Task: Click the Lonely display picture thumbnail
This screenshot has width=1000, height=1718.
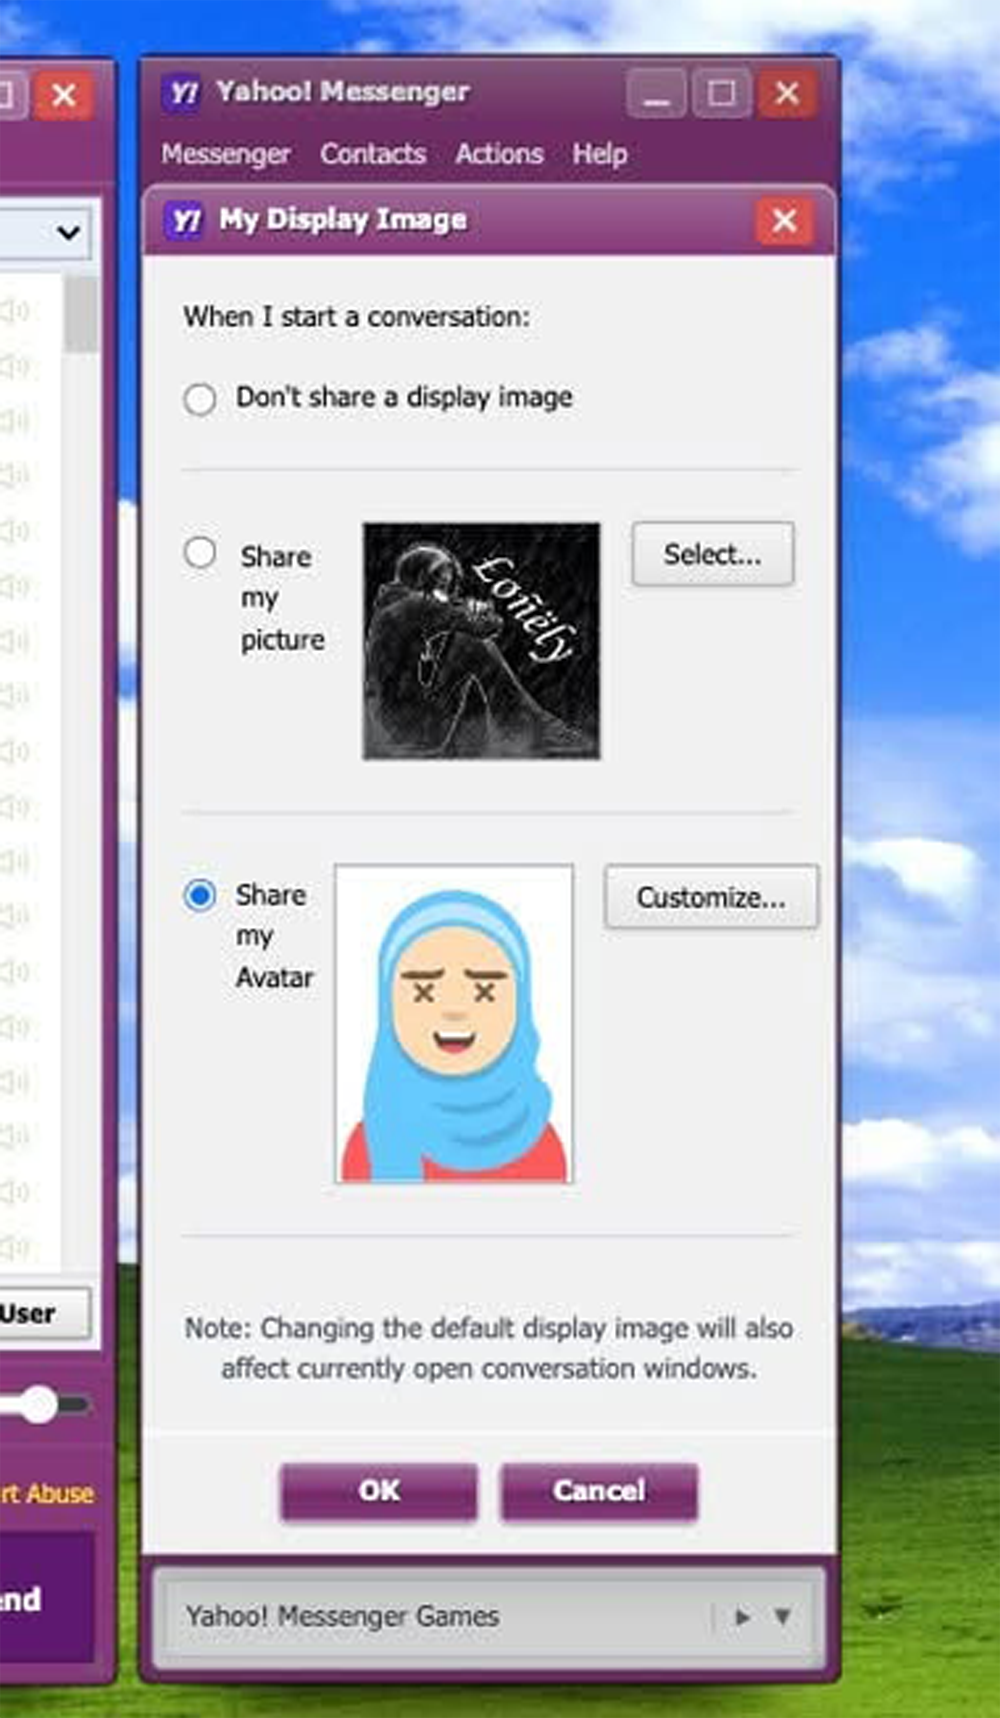Action: point(482,641)
